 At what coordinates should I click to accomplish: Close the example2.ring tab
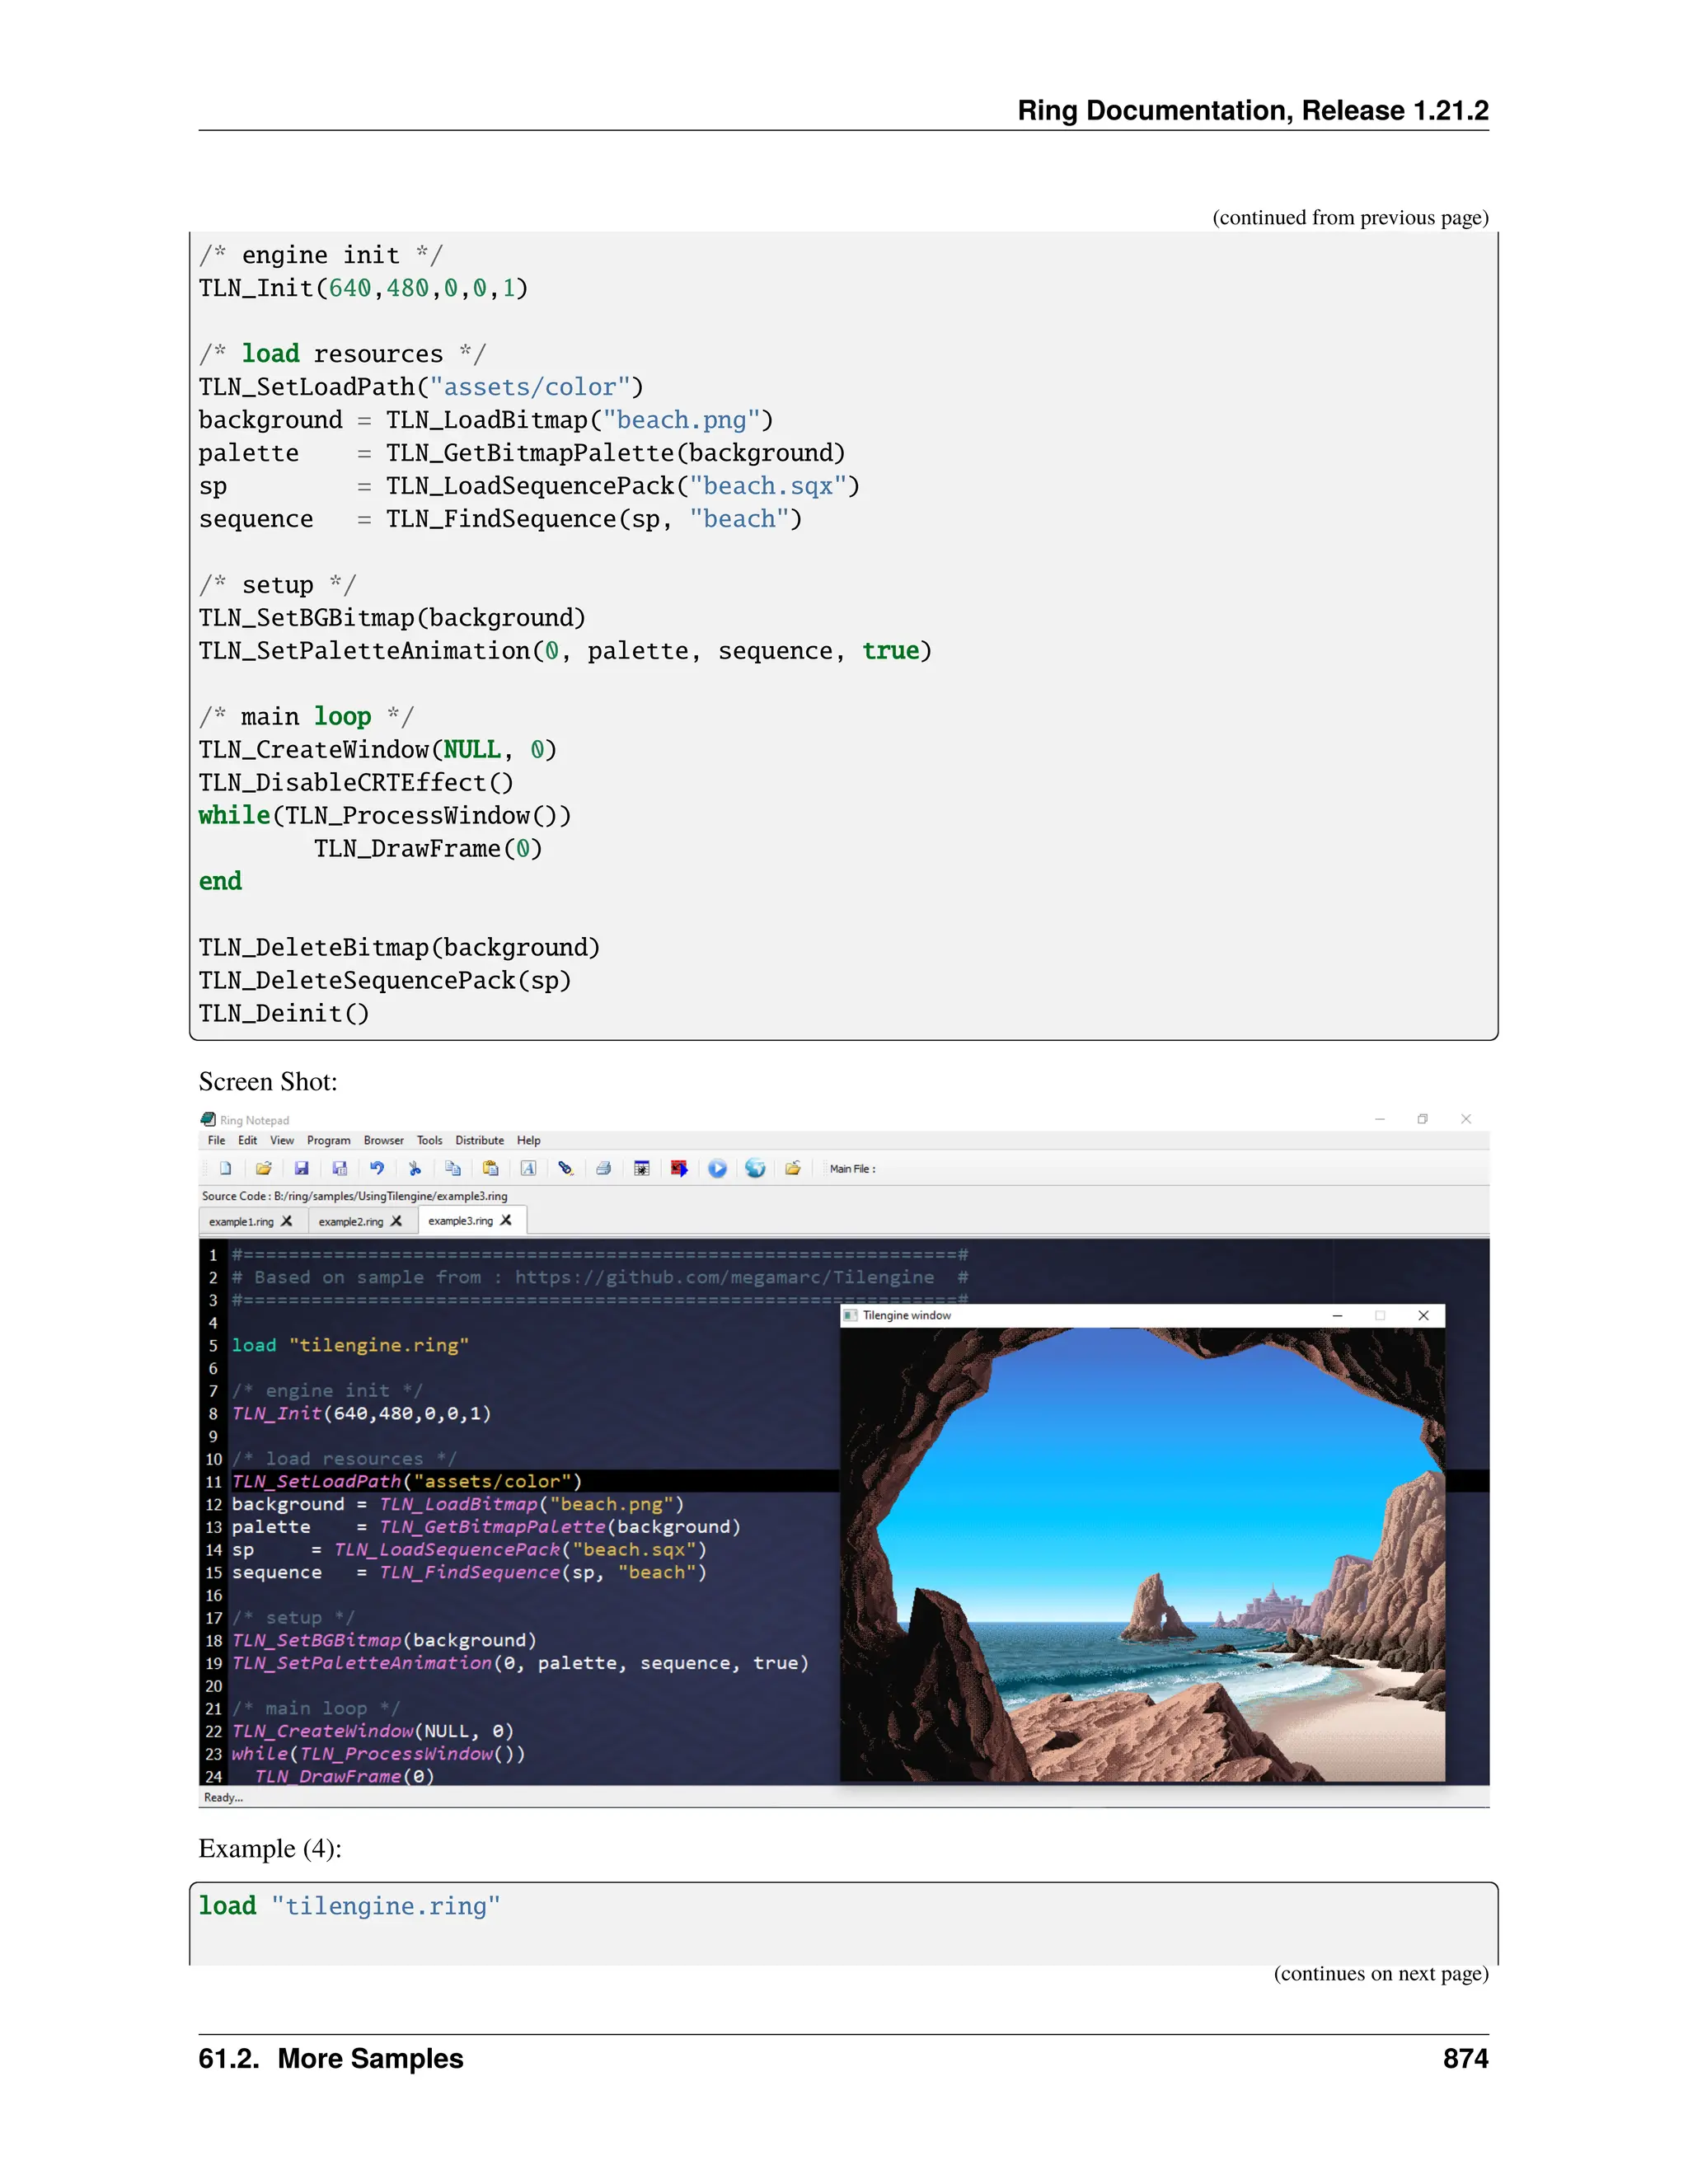(x=397, y=1221)
